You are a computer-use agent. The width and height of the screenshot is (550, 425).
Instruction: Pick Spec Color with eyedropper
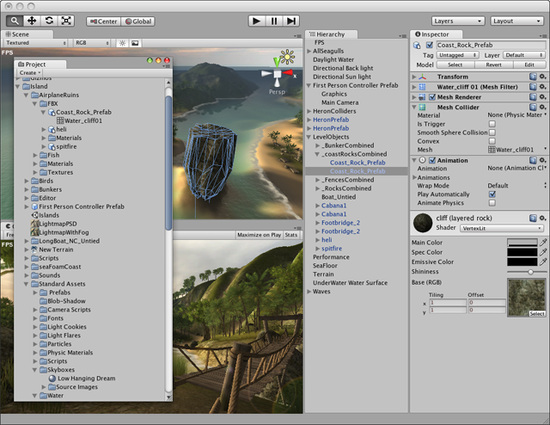point(543,252)
